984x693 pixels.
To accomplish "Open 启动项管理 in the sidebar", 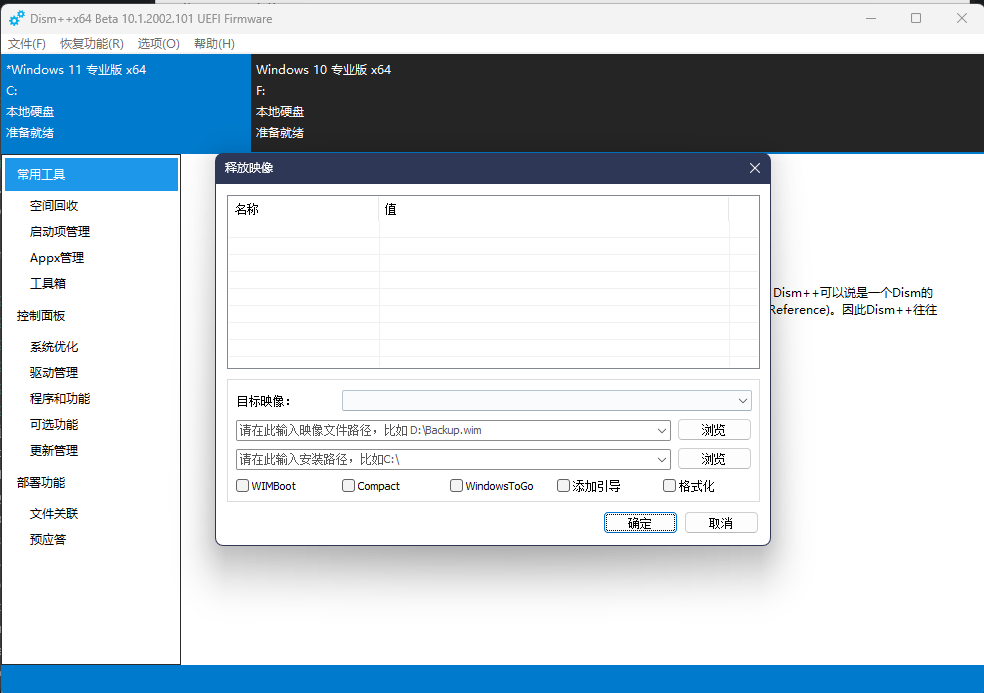I will [x=60, y=232].
